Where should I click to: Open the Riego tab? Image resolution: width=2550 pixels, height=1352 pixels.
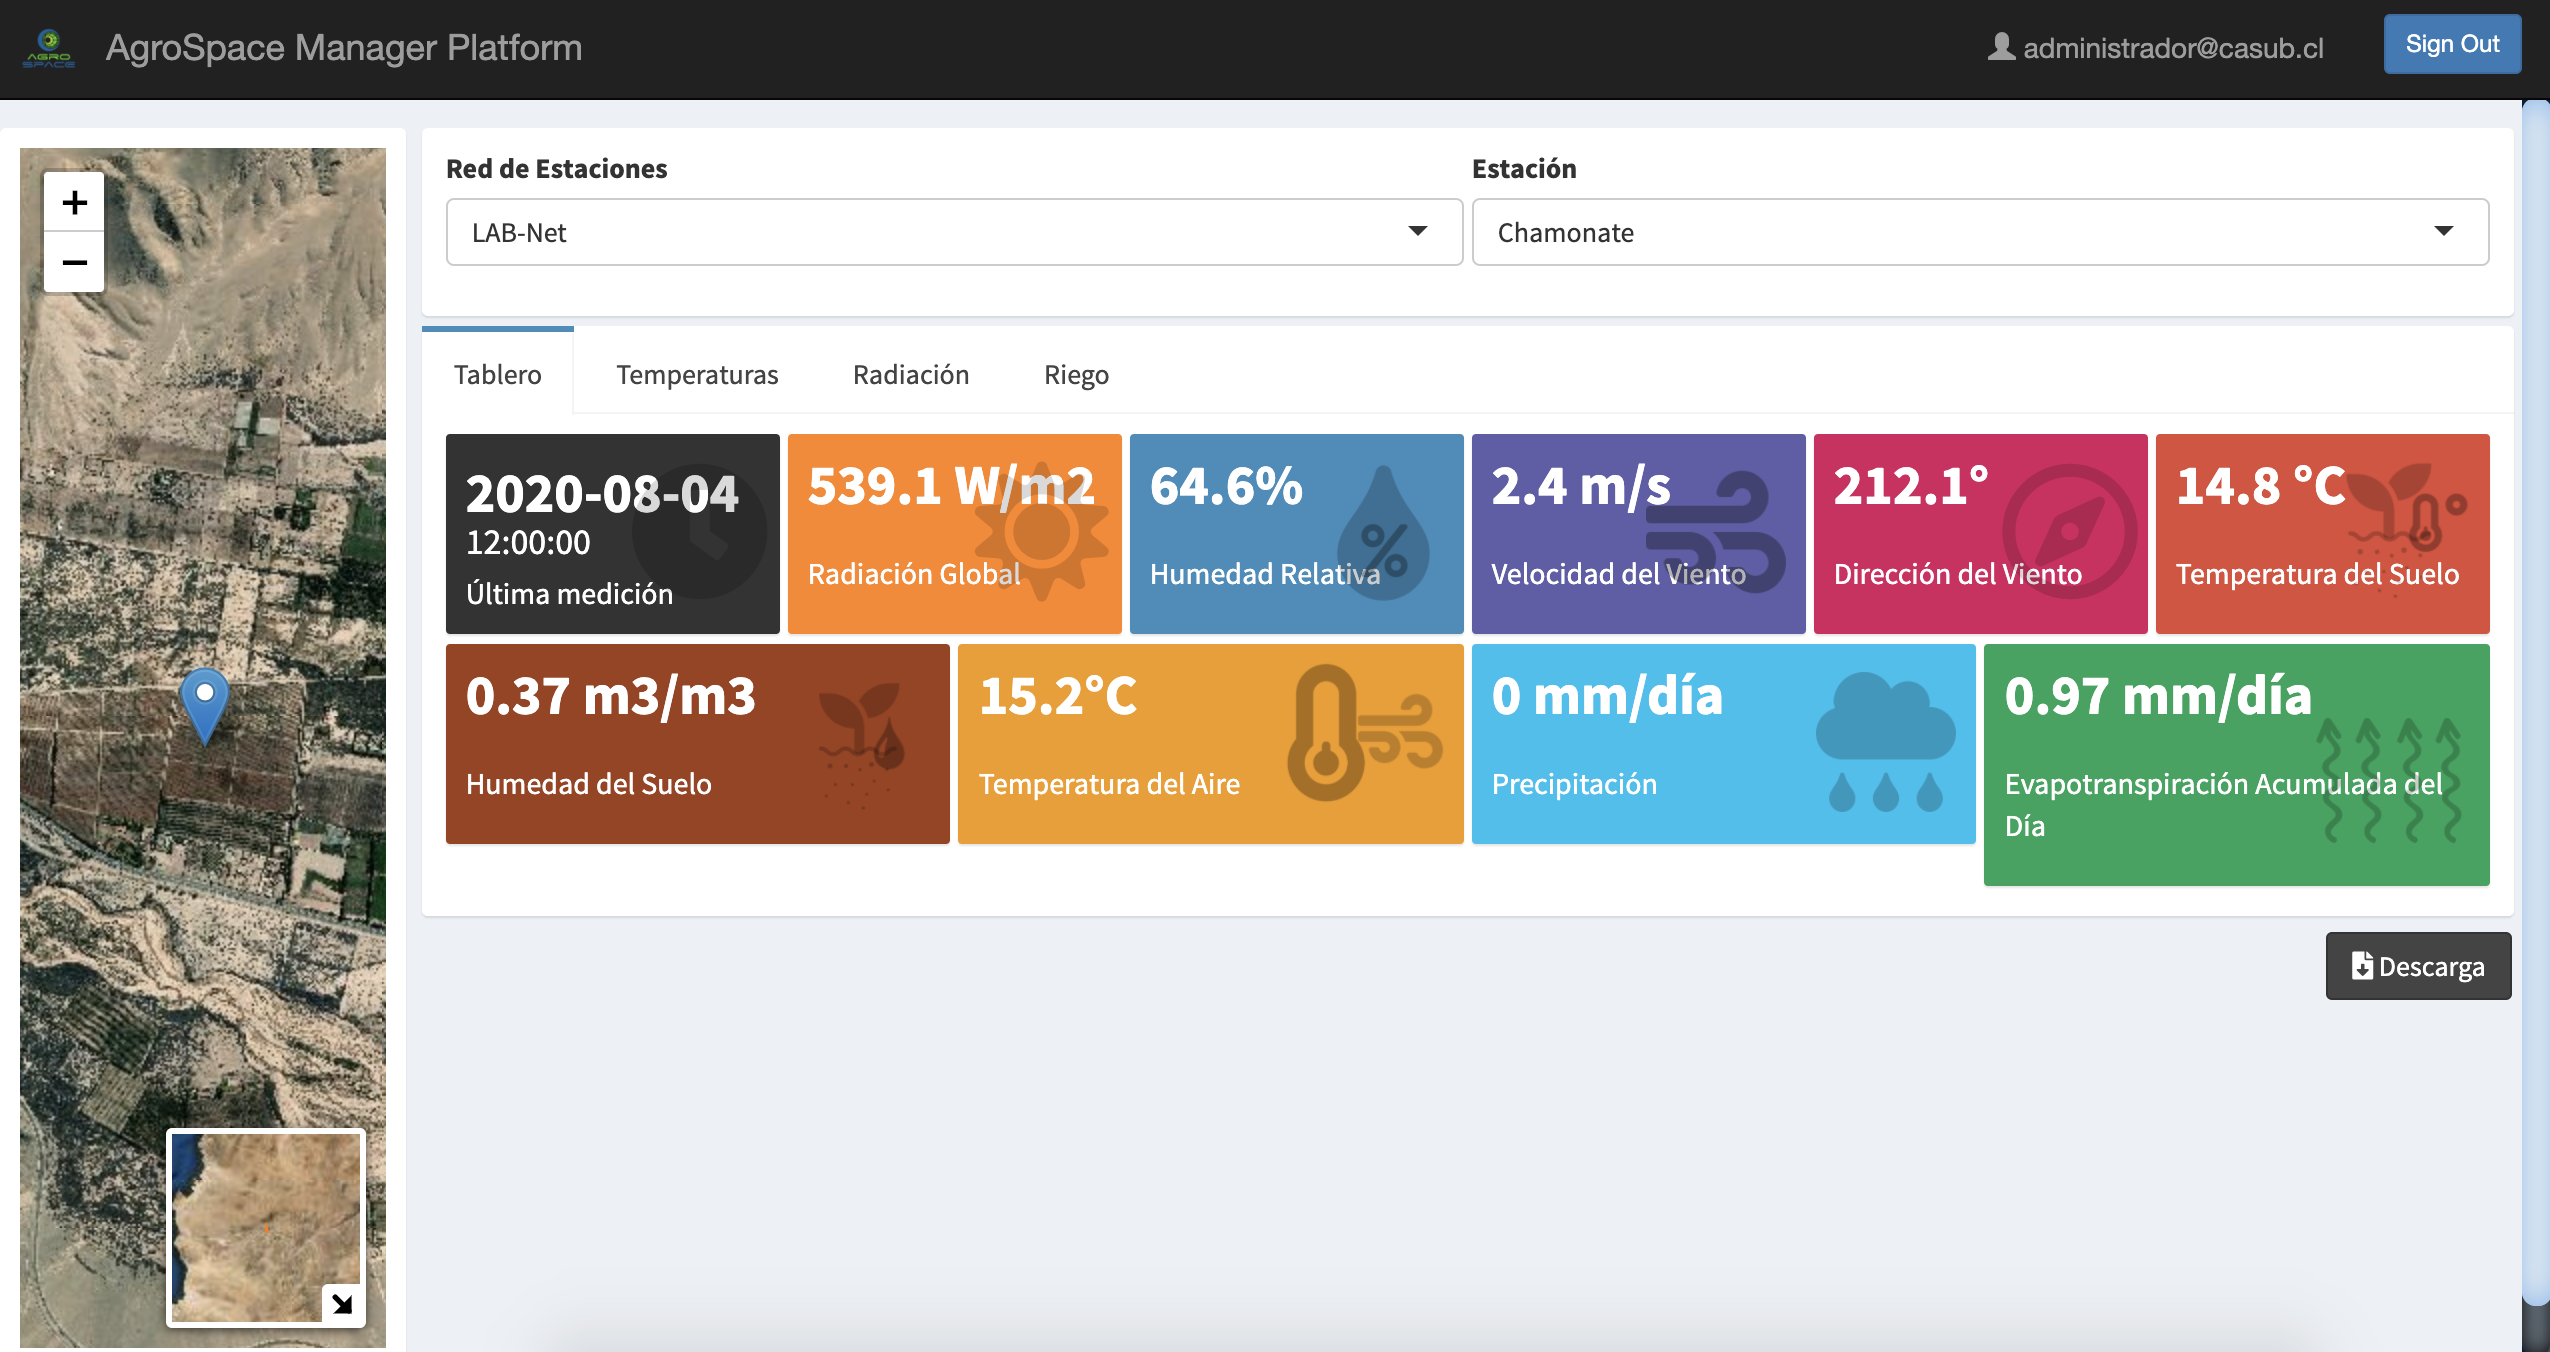(x=1076, y=374)
